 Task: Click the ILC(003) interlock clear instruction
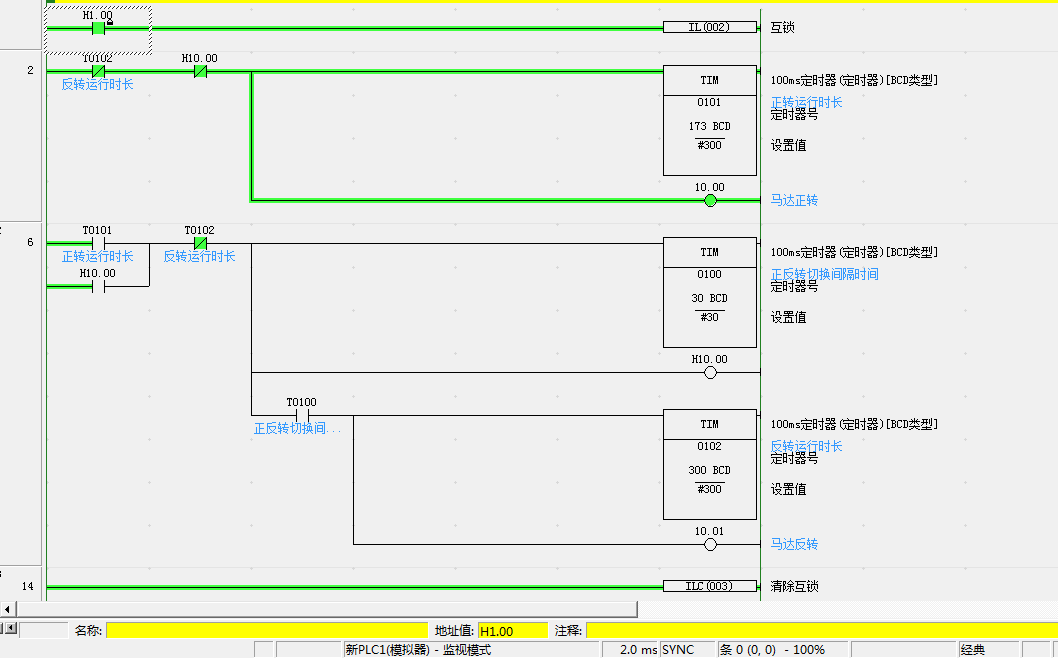click(709, 586)
